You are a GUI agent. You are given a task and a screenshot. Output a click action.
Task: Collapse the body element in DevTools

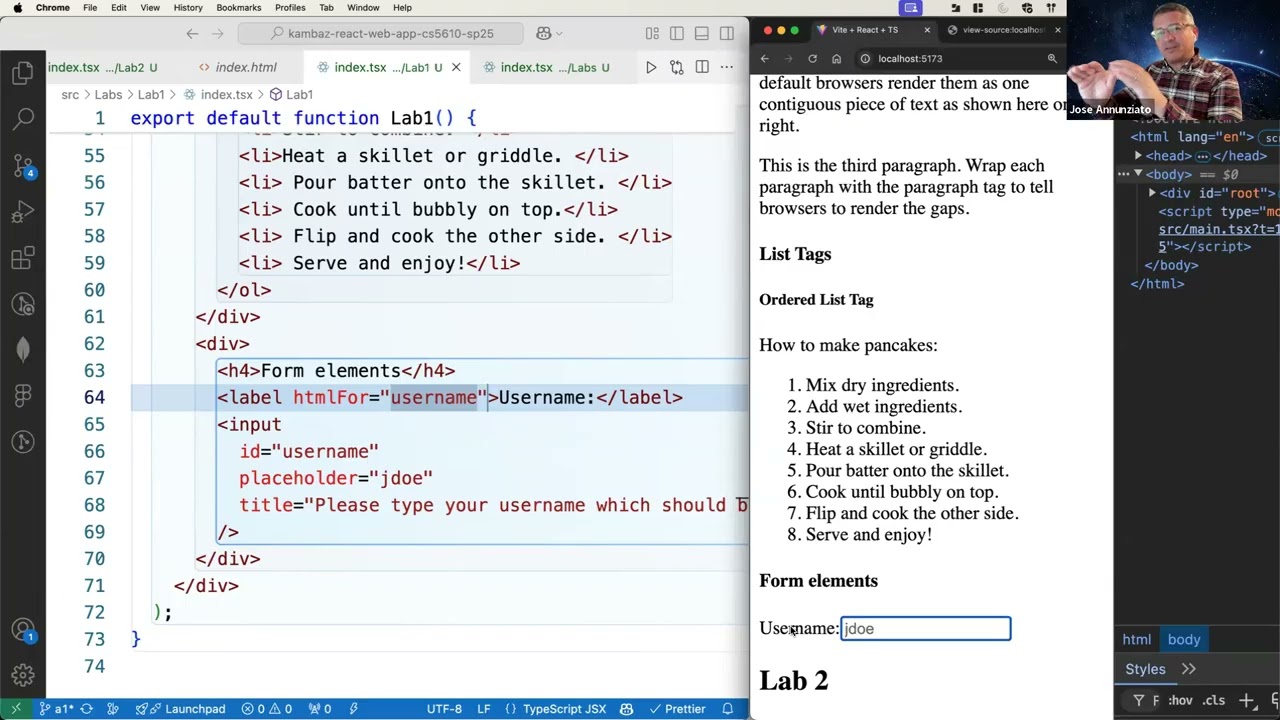tap(1138, 174)
